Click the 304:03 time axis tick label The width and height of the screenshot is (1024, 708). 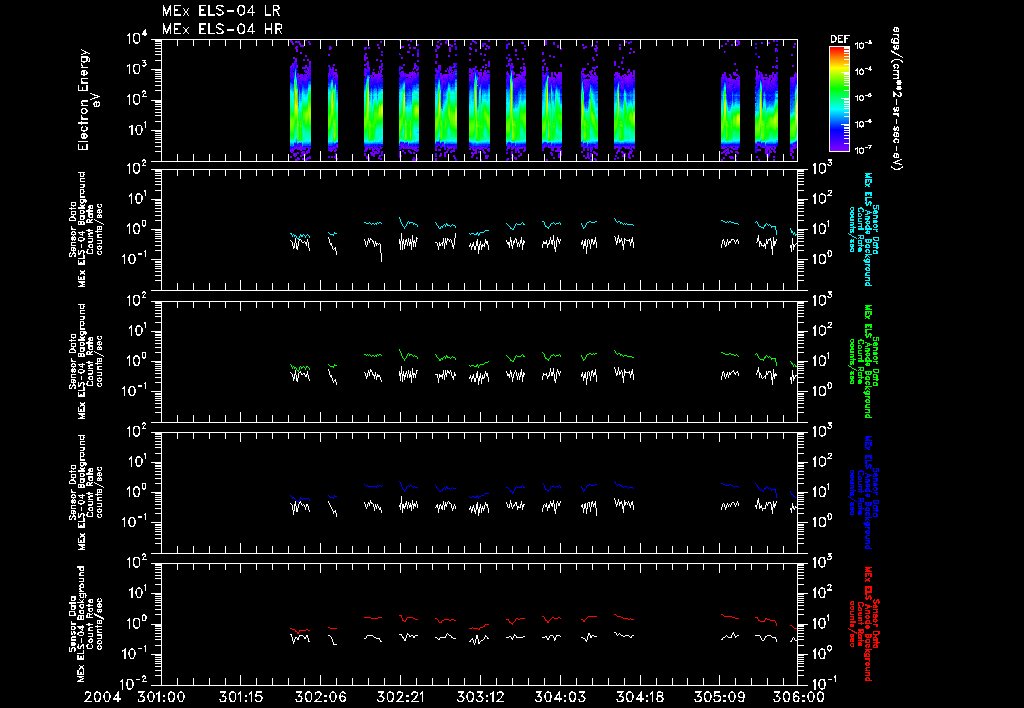click(x=560, y=697)
